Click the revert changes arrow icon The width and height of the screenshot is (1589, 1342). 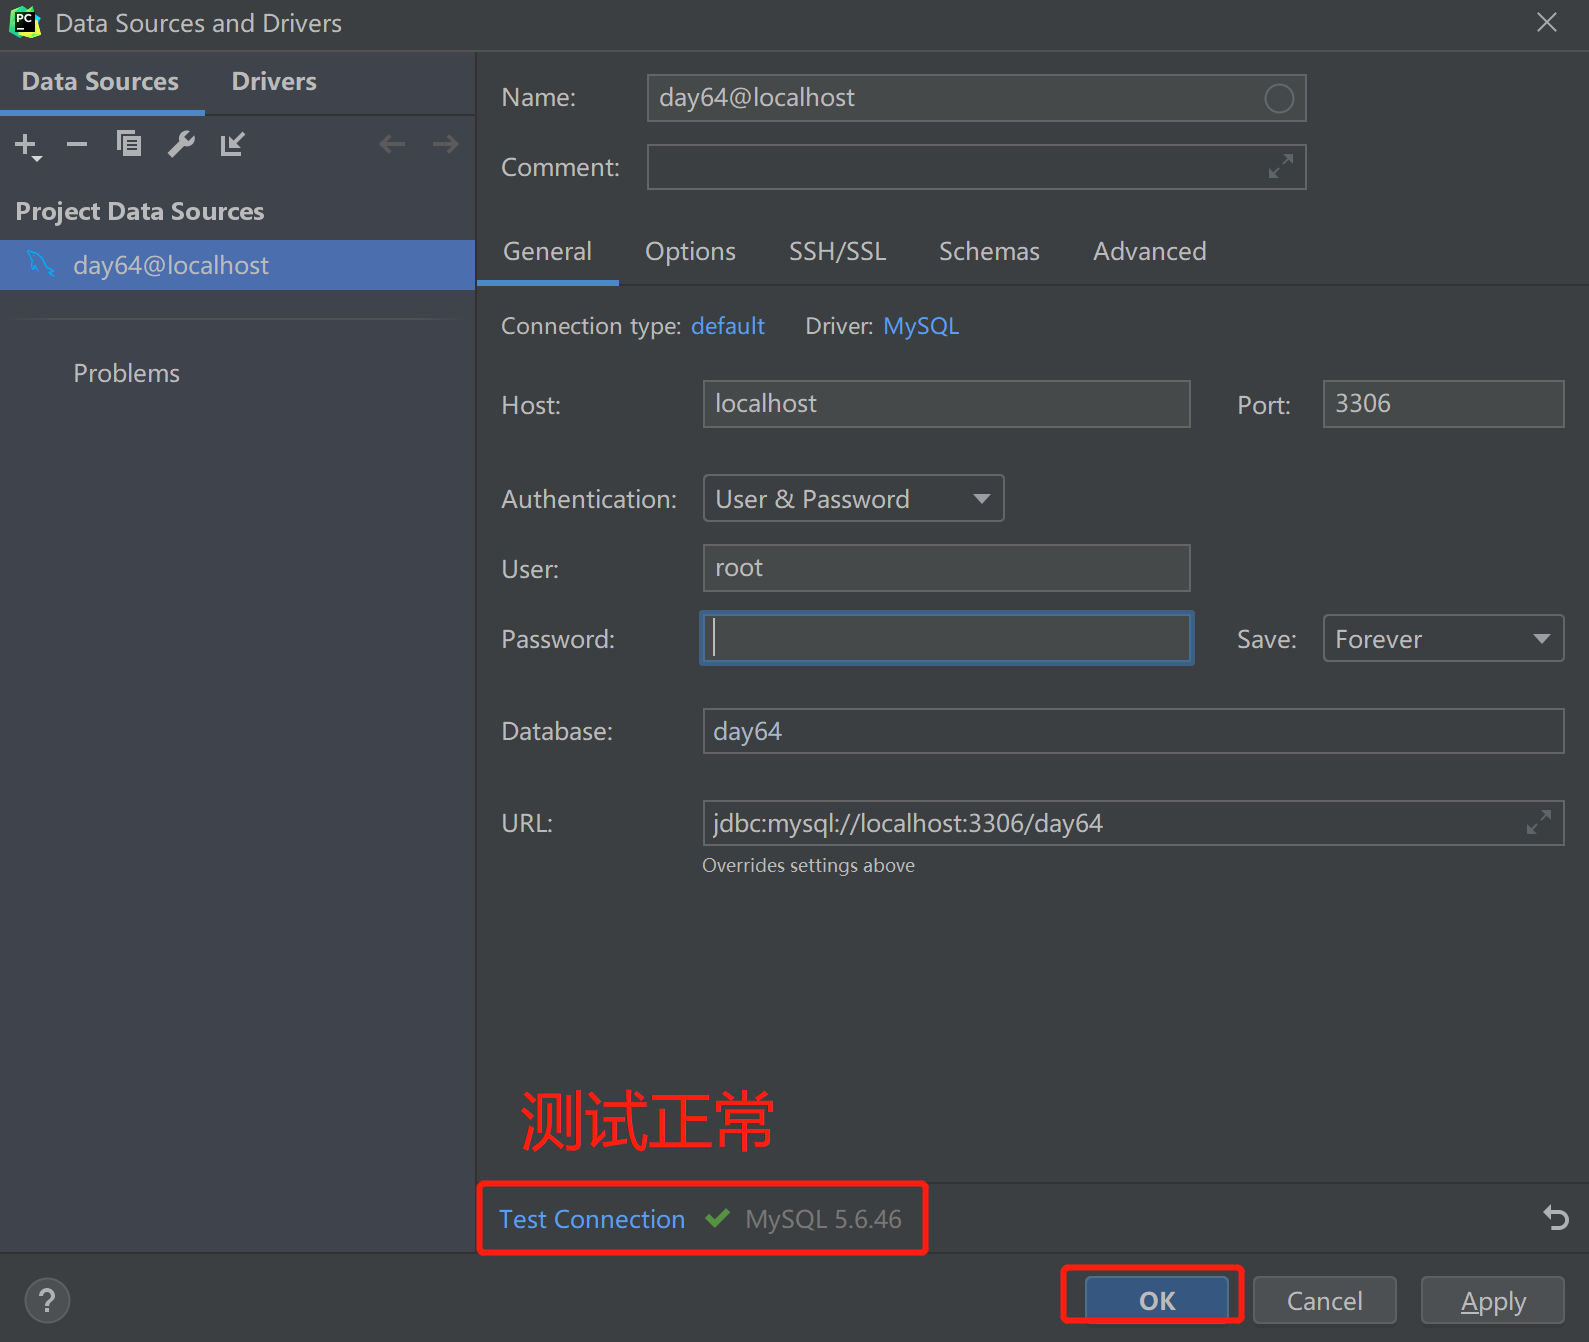point(1556,1218)
